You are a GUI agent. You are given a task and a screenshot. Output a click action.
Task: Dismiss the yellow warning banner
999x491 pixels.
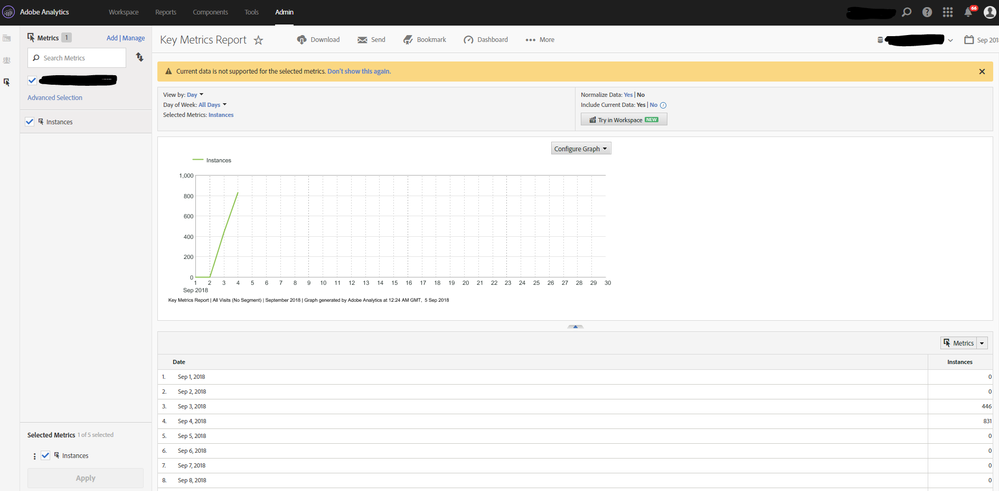(x=982, y=72)
